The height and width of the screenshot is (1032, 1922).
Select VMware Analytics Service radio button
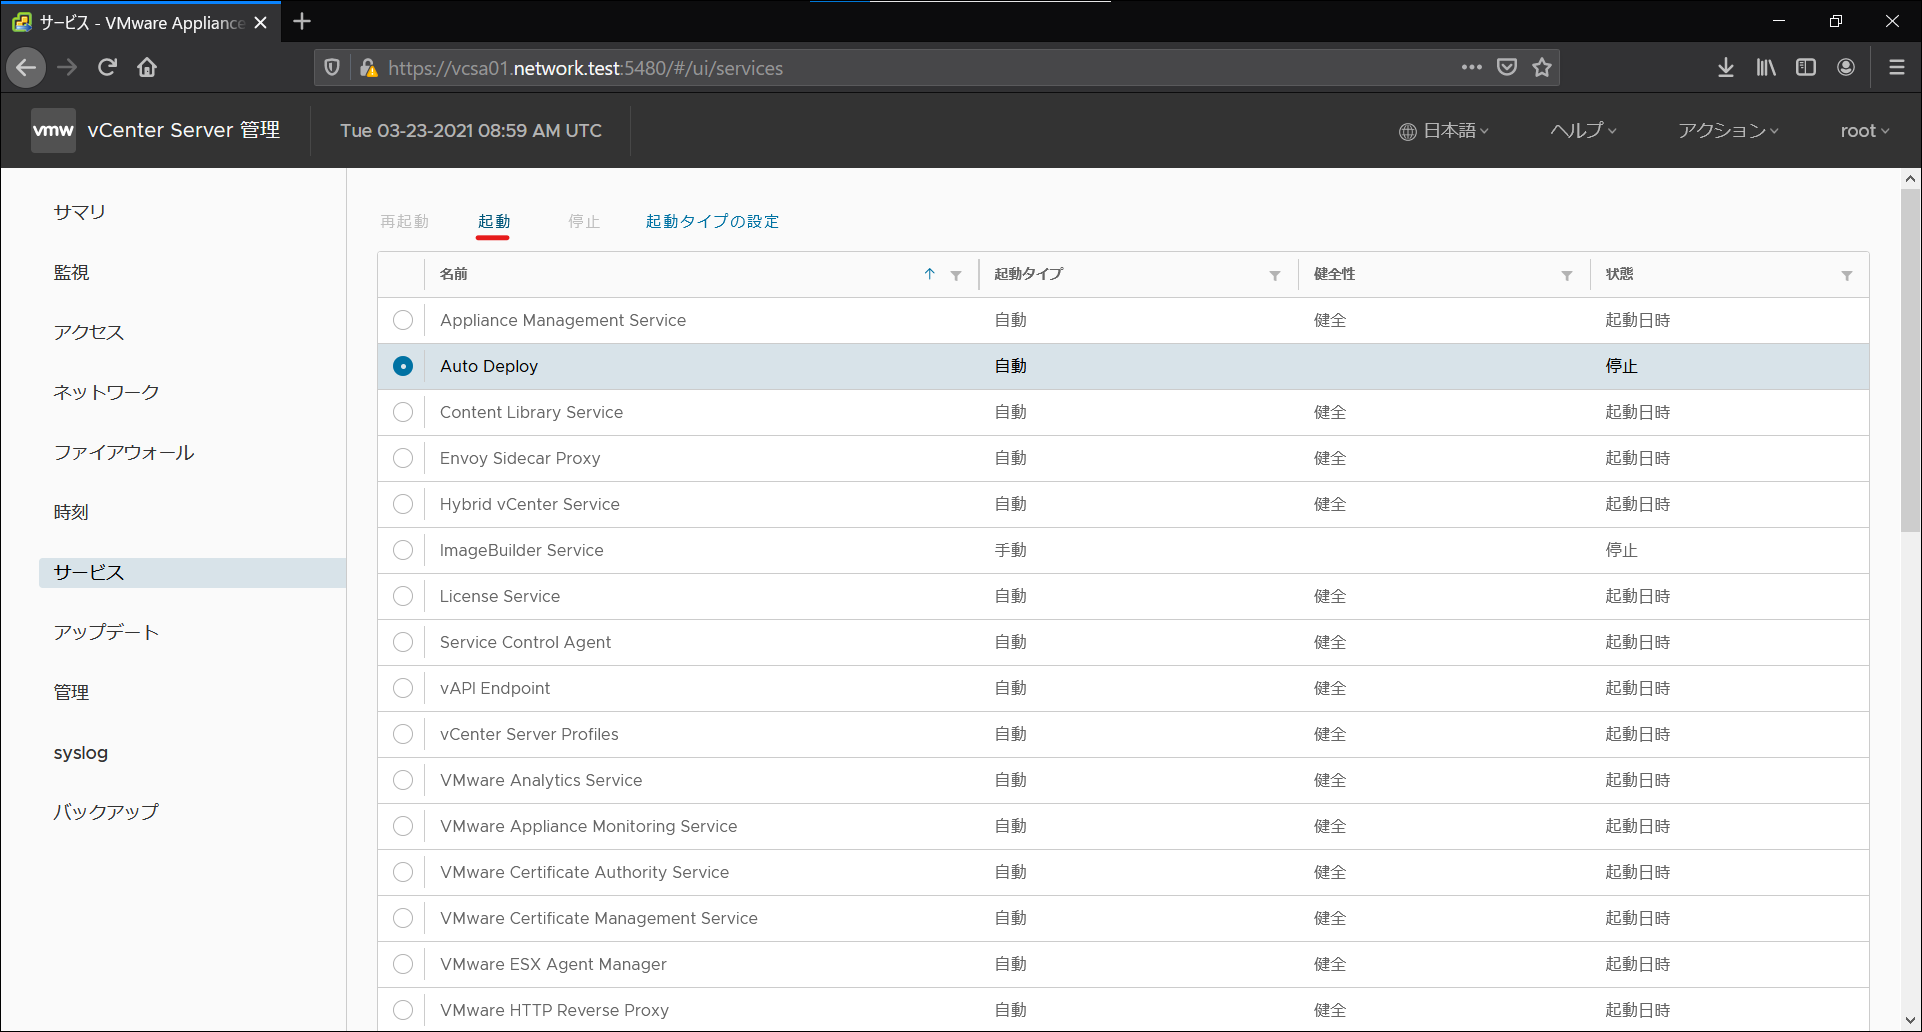[x=403, y=780]
